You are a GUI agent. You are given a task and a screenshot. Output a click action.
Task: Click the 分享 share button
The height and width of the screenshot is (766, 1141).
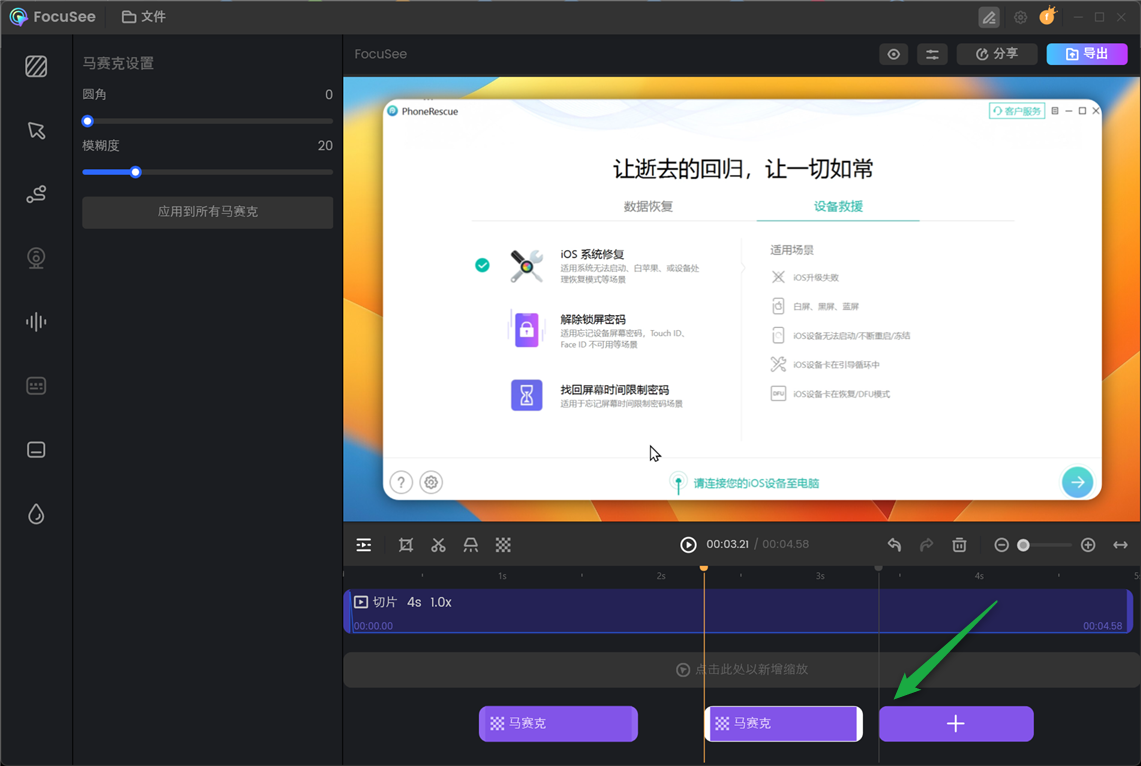[x=996, y=54]
